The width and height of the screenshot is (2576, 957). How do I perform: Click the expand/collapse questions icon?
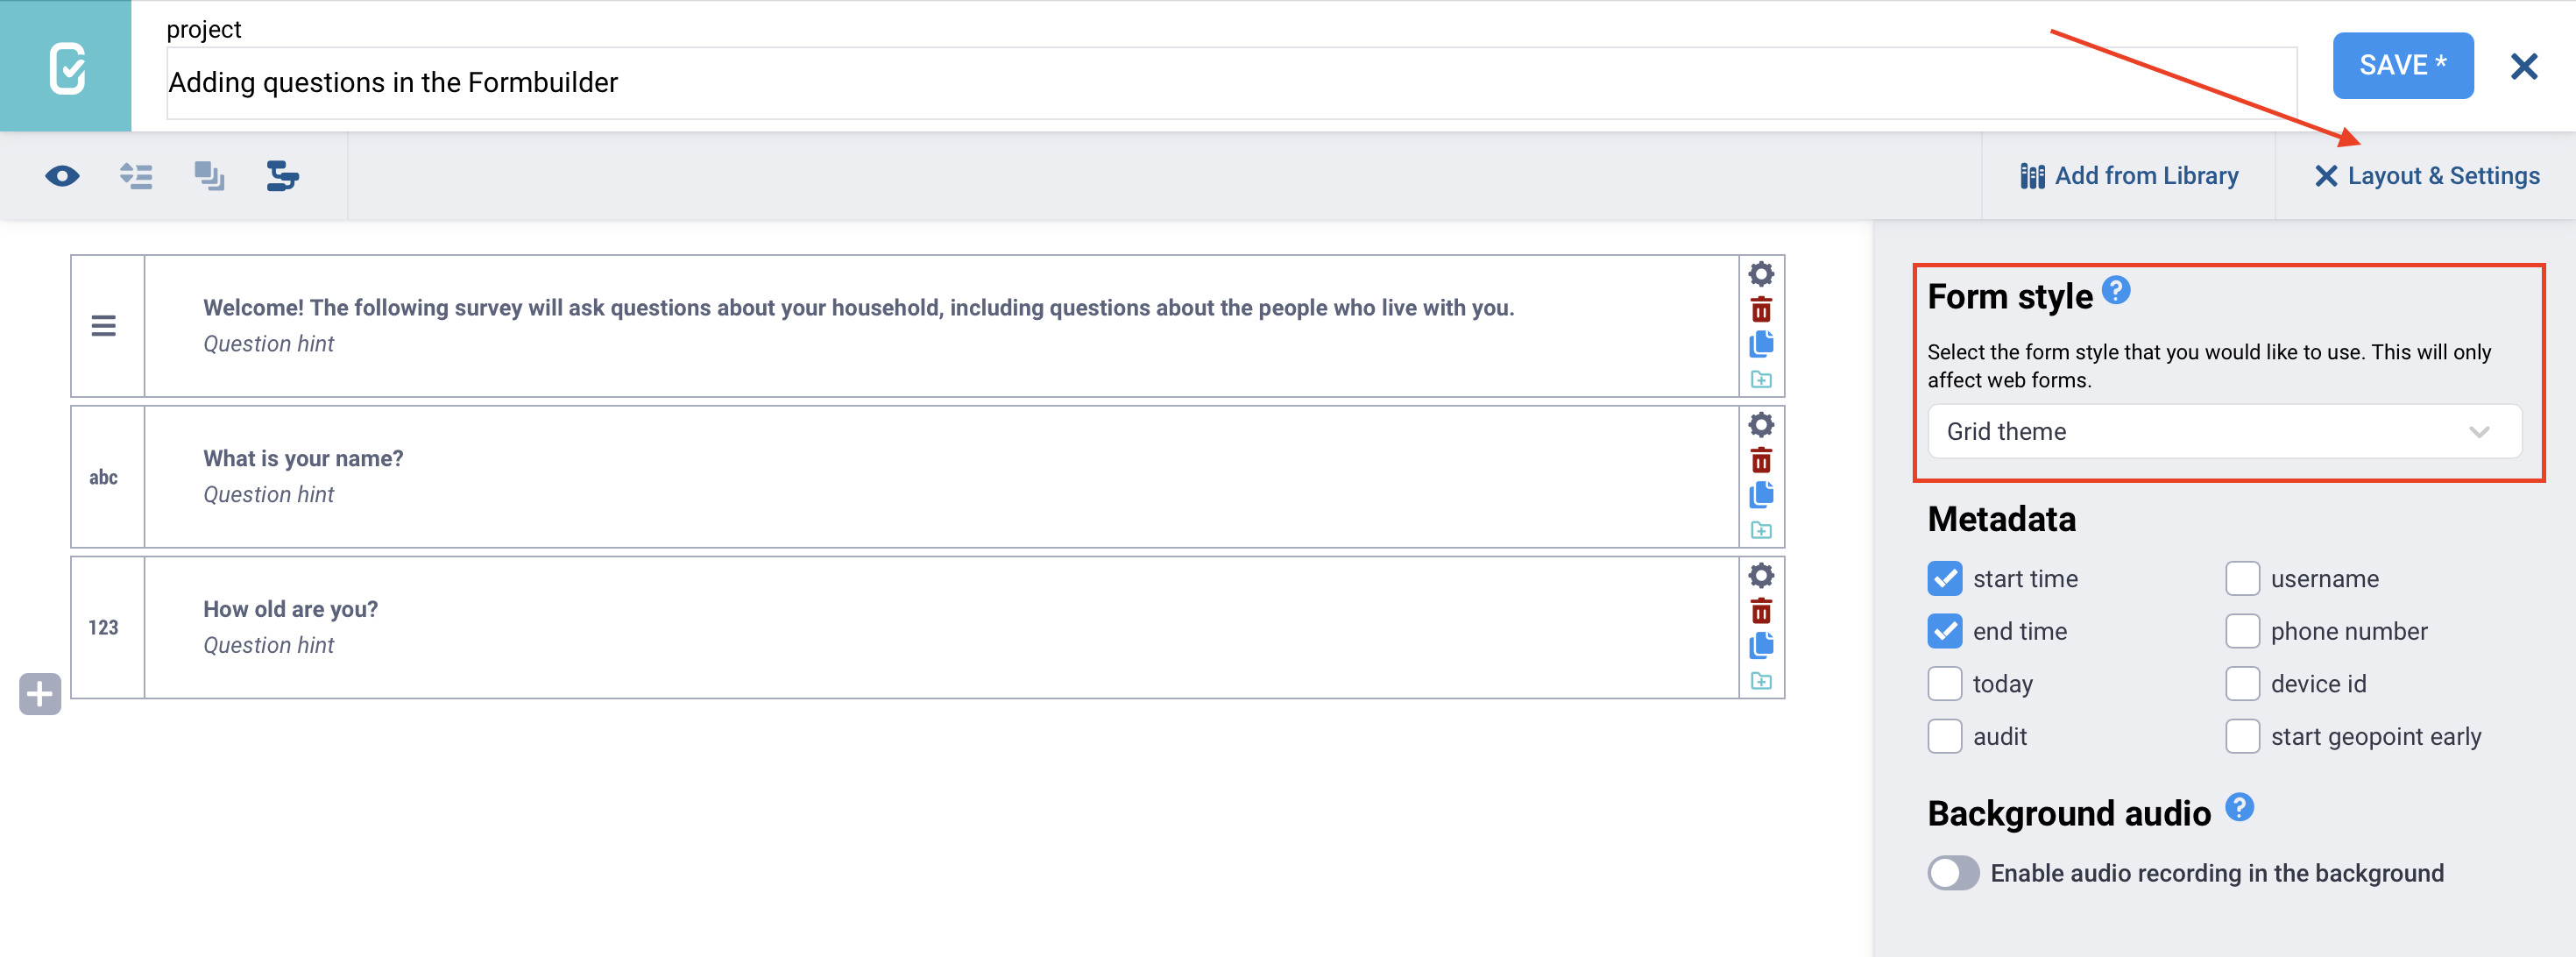click(136, 177)
